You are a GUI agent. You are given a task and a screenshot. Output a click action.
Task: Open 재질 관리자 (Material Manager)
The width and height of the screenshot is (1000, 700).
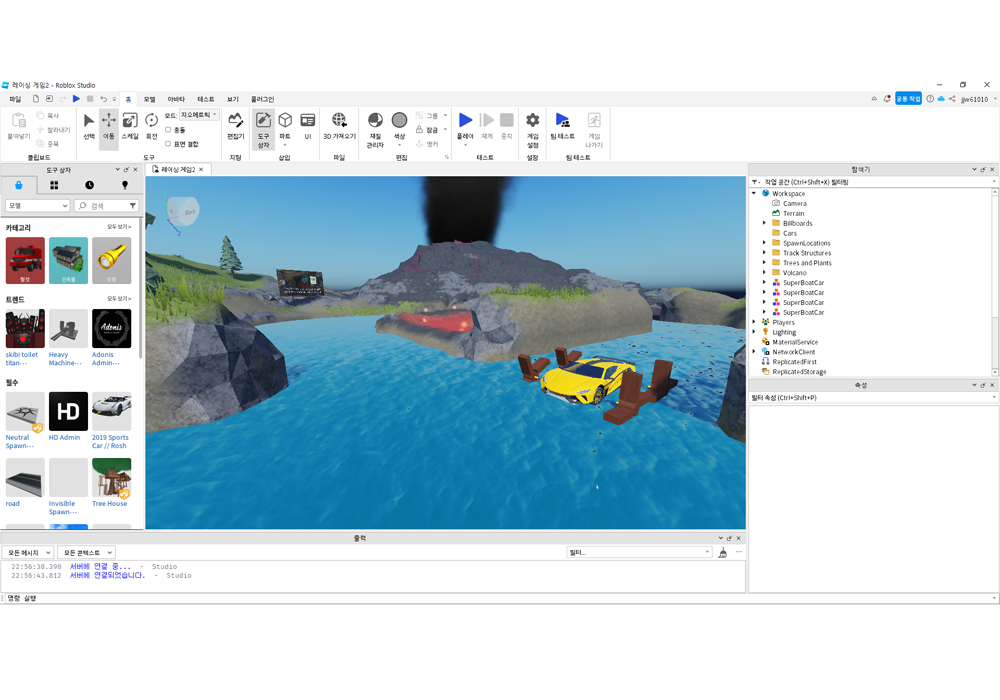pos(375,129)
